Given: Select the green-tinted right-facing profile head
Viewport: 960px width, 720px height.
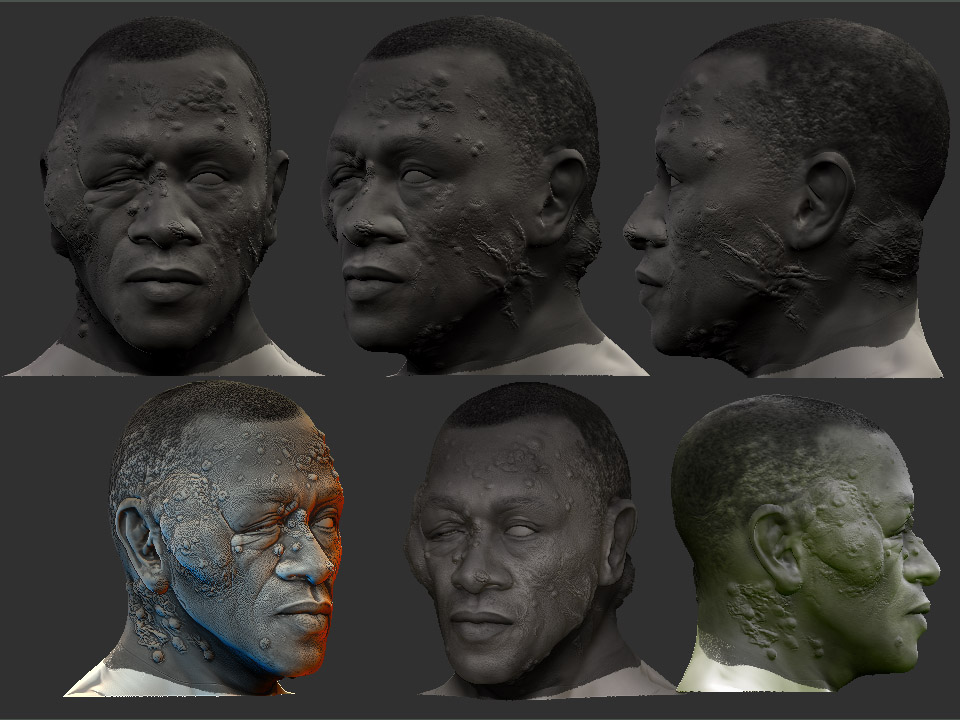Looking at the screenshot, I should tap(807, 544).
